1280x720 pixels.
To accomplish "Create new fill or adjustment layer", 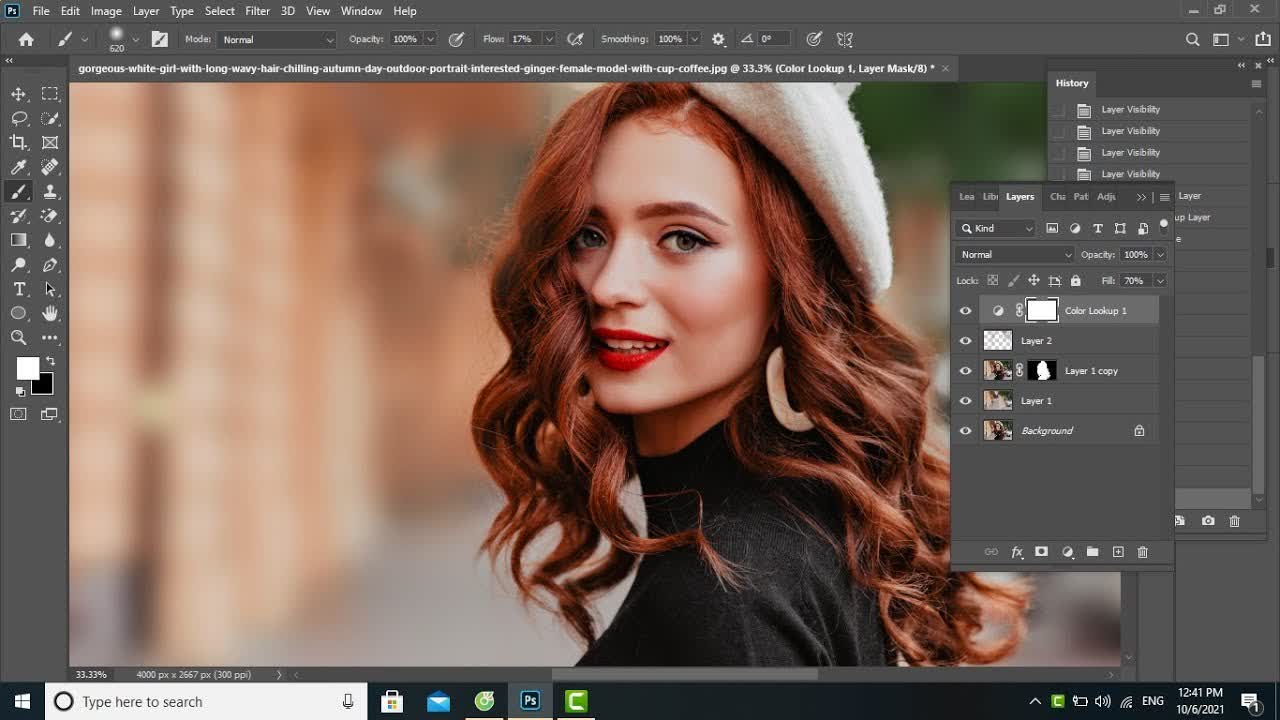I will tap(1067, 552).
